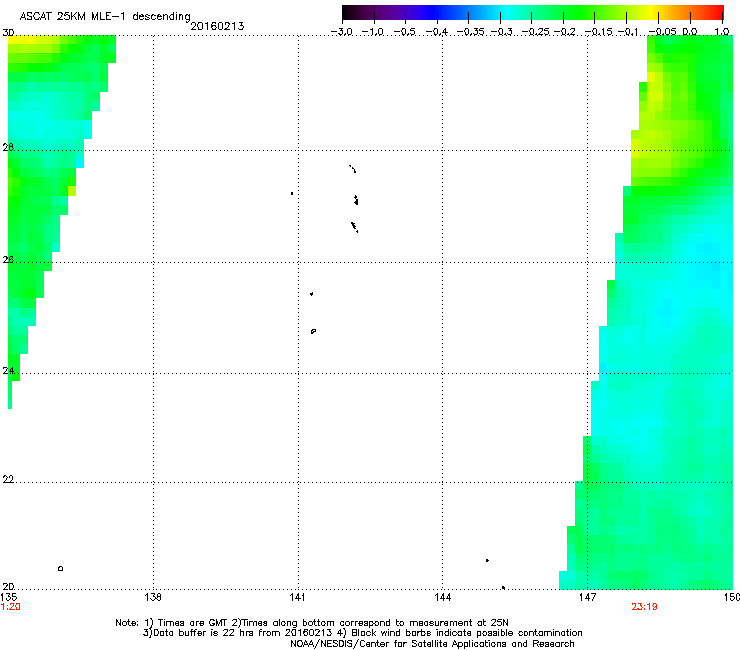Click the -0.25 colorbar label
The width and height of the screenshot is (740, 650).
[536, 32]
